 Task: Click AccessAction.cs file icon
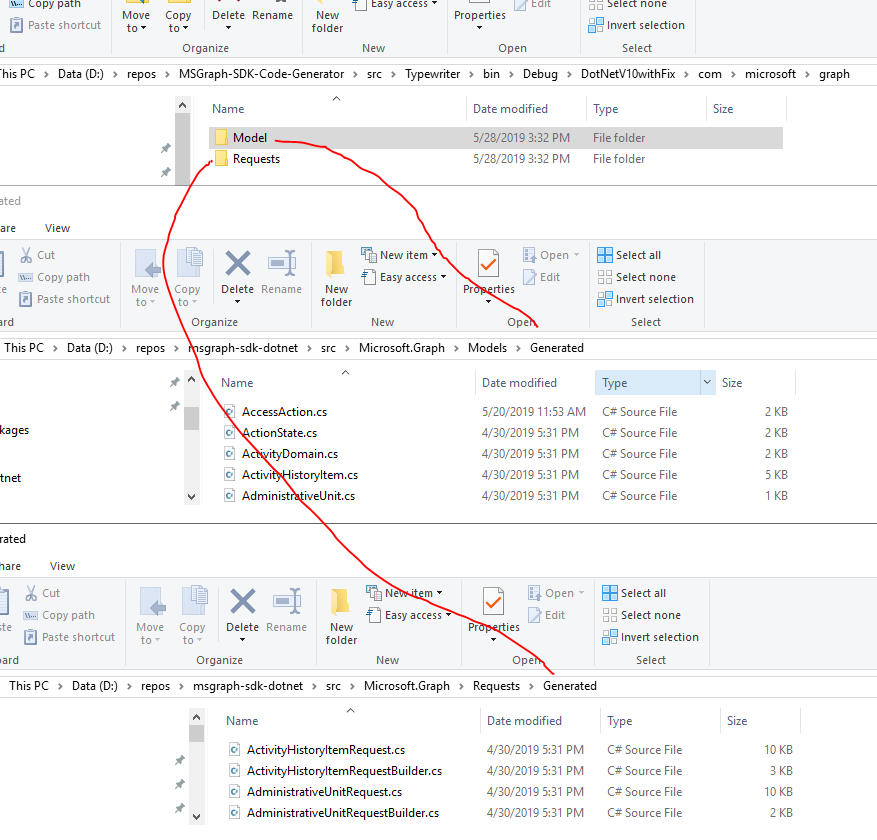pyautogui.click(x=229, y=412)
